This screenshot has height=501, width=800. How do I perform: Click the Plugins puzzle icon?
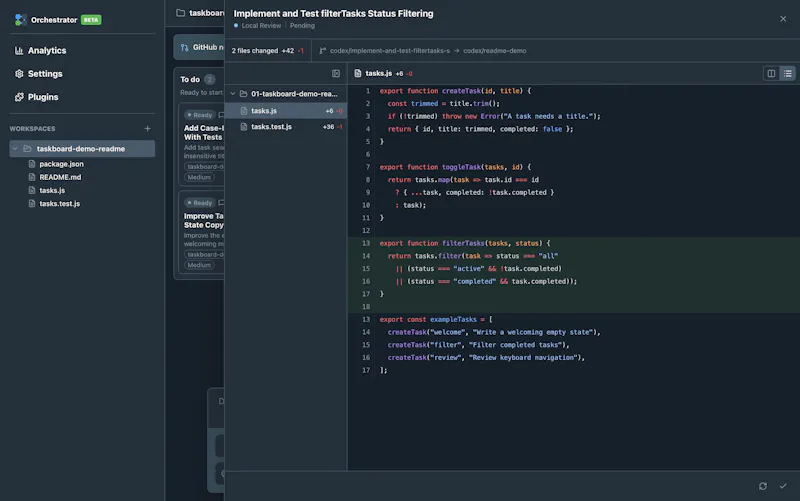[x=19, y=97]
